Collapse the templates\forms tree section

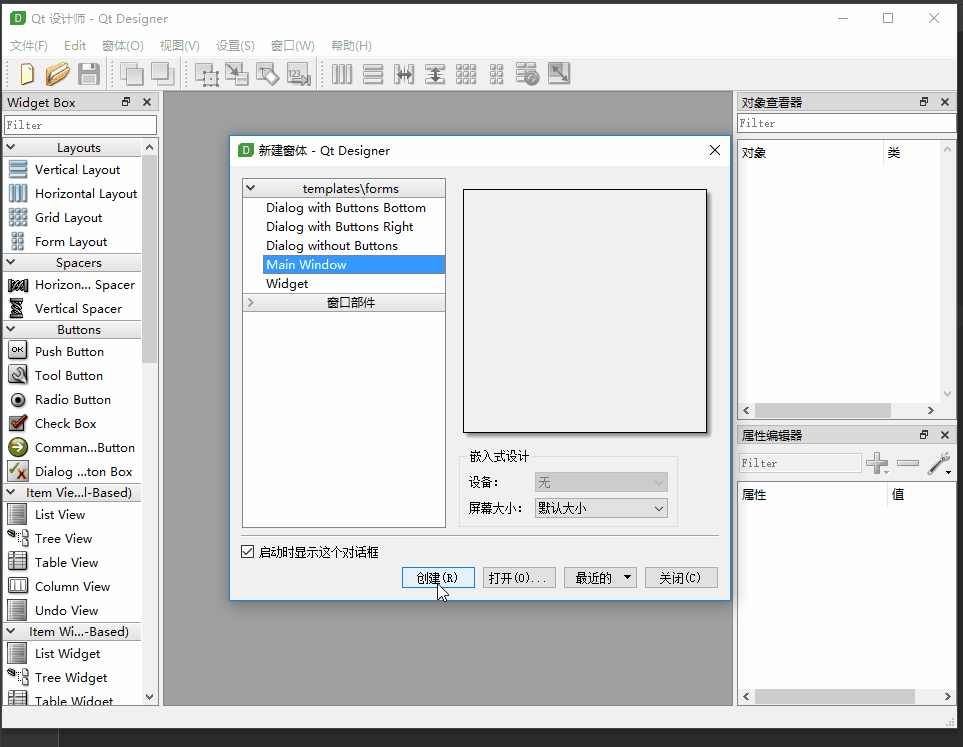click(251, 188)
